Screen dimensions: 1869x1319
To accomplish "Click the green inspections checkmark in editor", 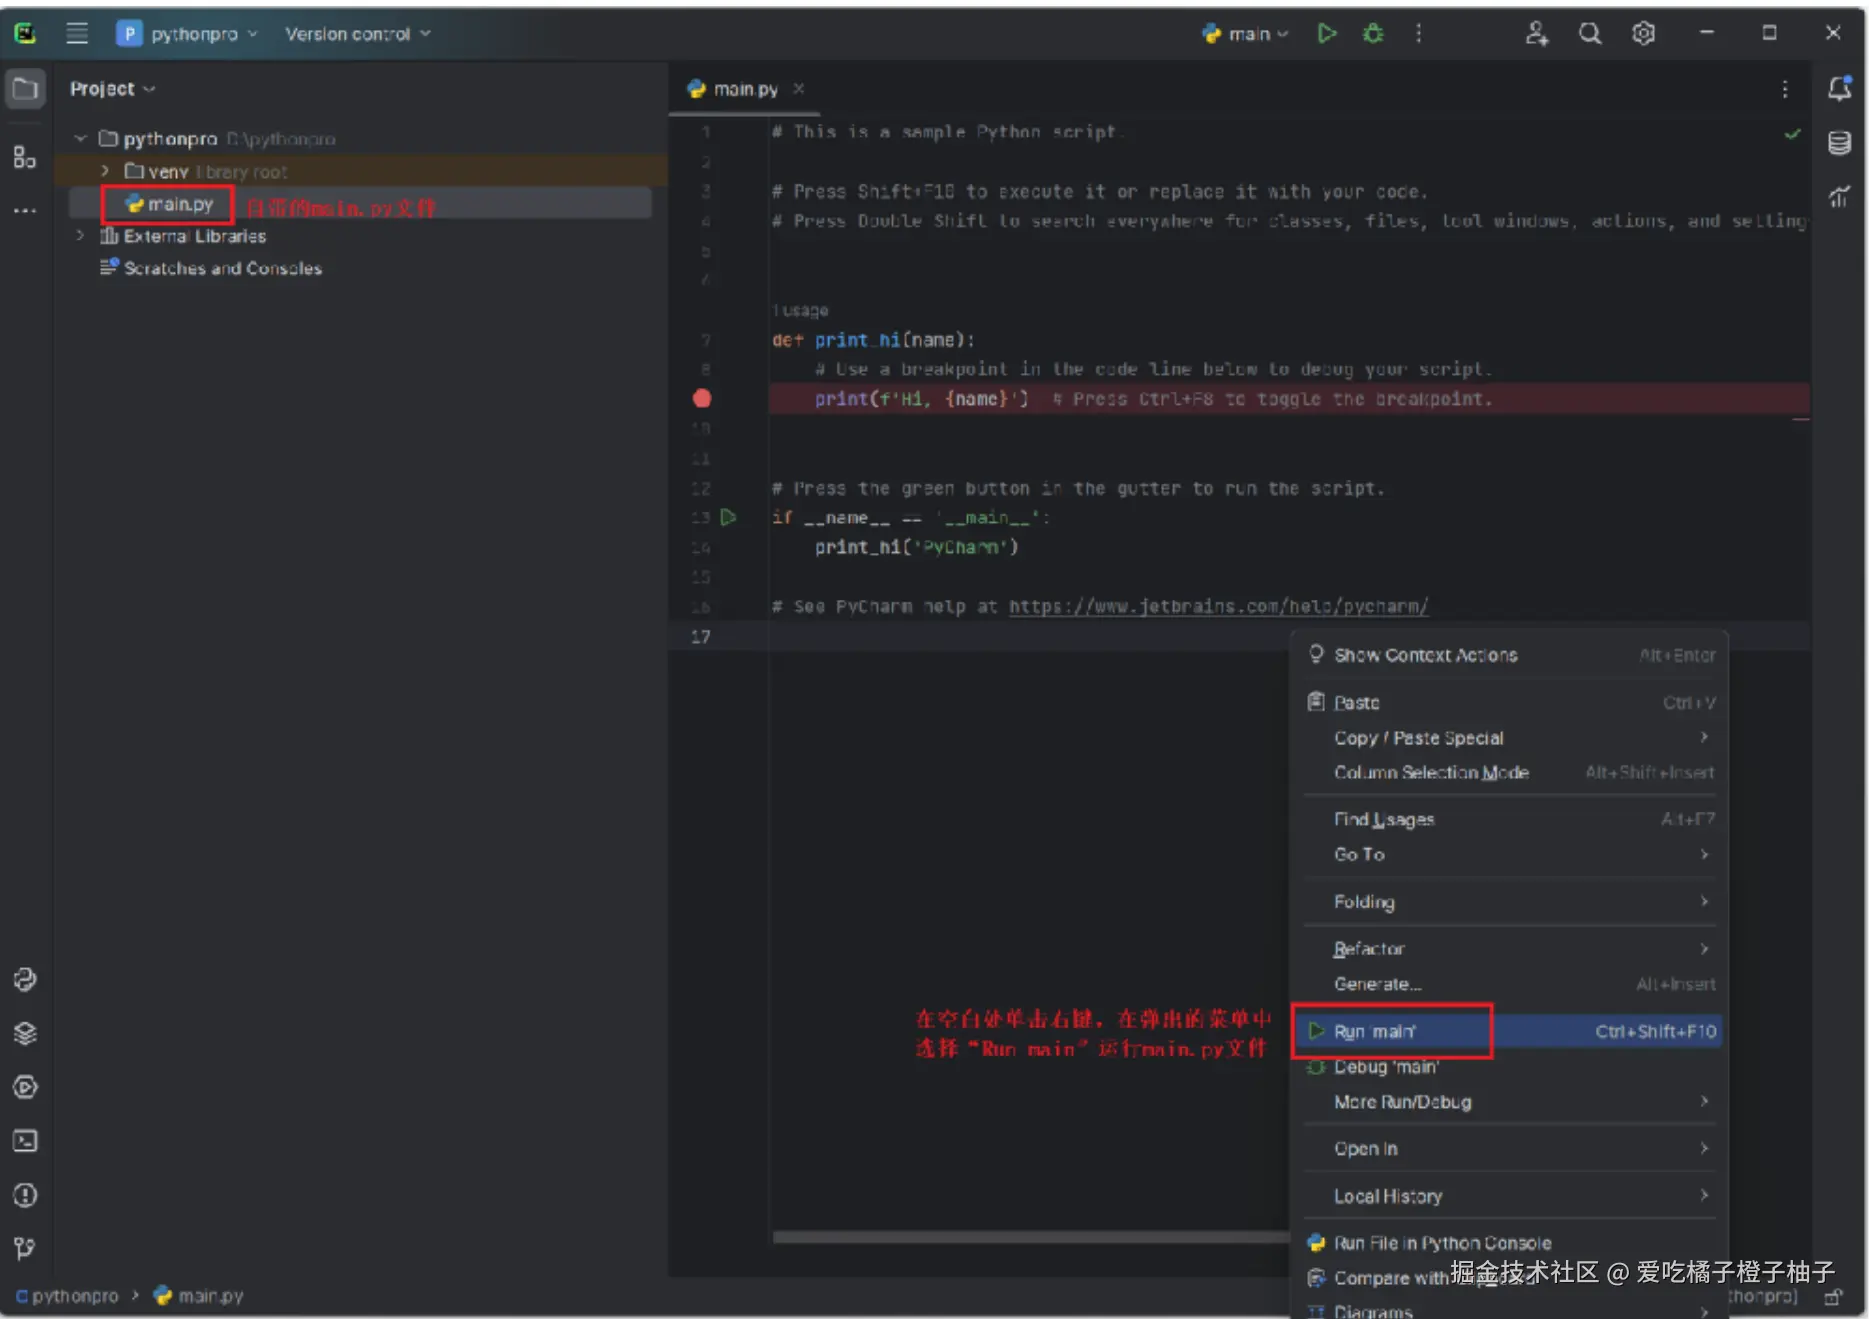I will point(1792,133).
